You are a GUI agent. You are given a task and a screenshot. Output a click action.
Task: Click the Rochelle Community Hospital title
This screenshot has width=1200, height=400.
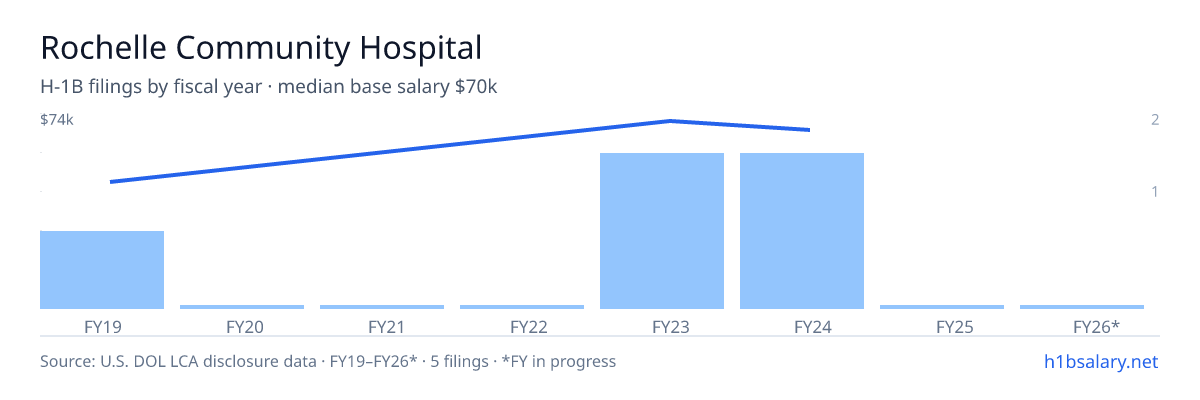click(261, 47)
